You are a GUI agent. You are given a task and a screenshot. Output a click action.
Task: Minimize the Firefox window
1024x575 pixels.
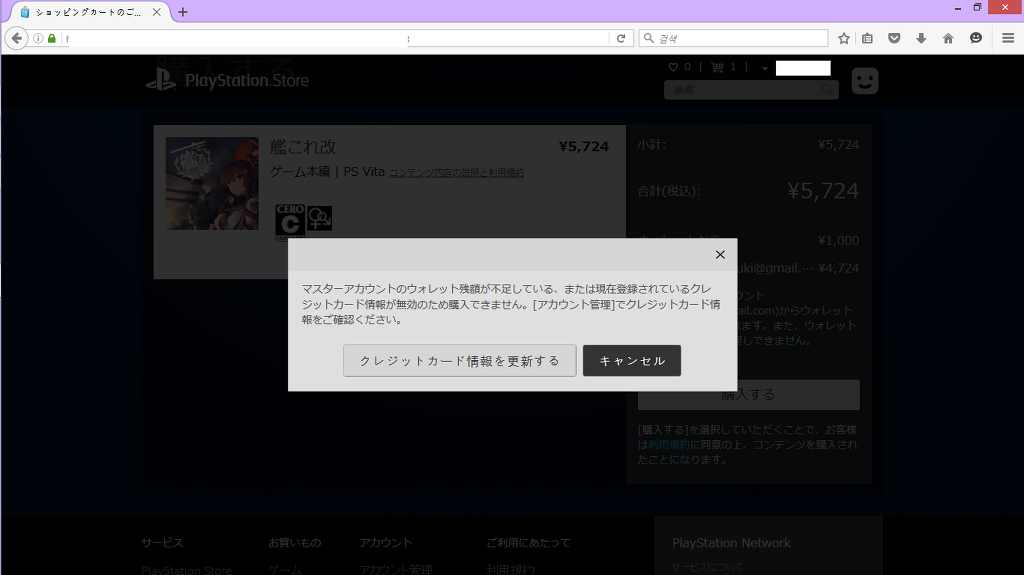coord(957,8)
